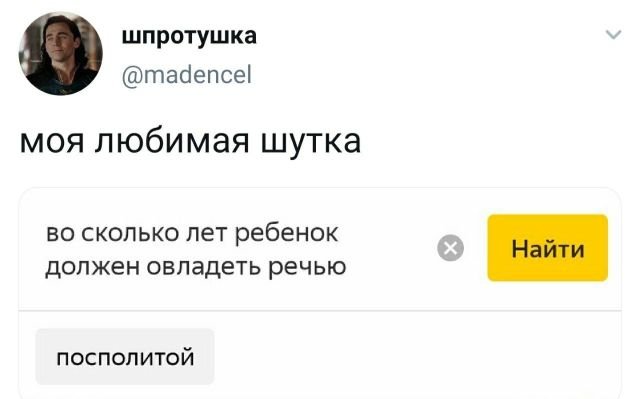Click the word моя in the tweet
Screen dimensions: 640x399
pyautogui.click(x=52, y=142)
